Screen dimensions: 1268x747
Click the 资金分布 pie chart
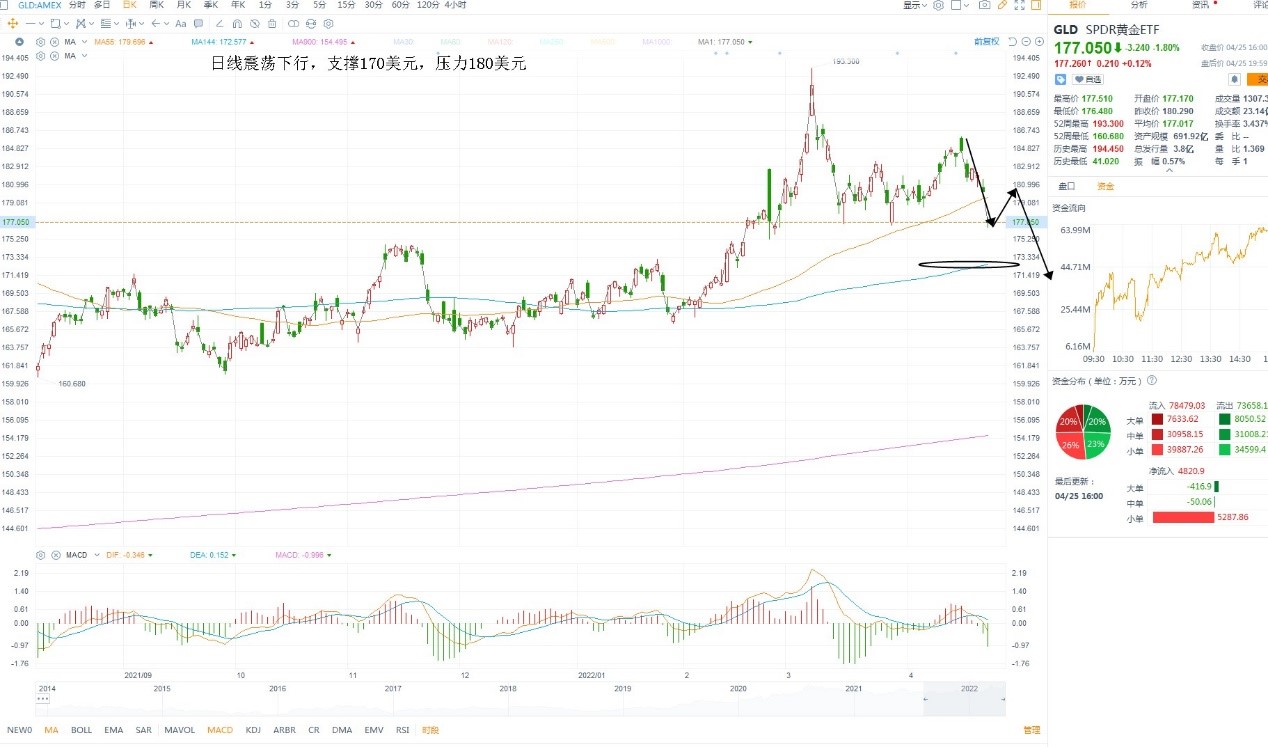(x=1084, y=432)
